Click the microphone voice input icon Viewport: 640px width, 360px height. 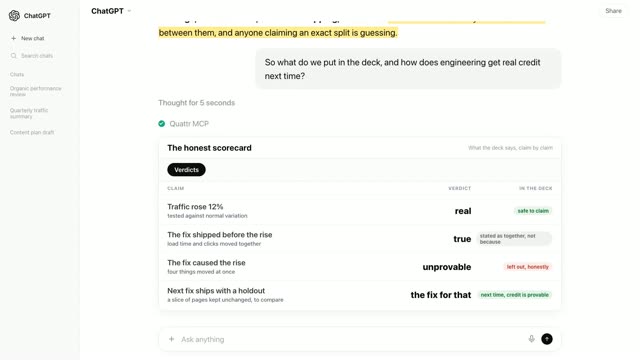click(531, 339)
